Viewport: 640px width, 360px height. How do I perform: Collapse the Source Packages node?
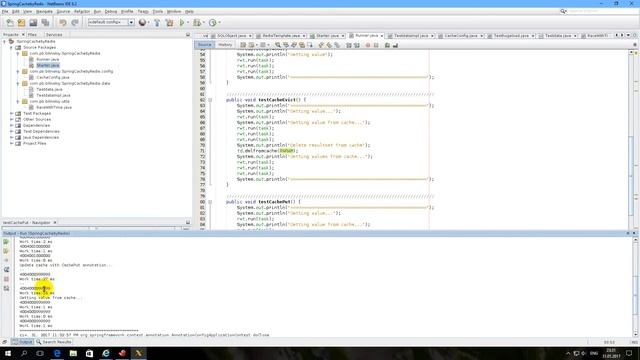coord(11,47)
